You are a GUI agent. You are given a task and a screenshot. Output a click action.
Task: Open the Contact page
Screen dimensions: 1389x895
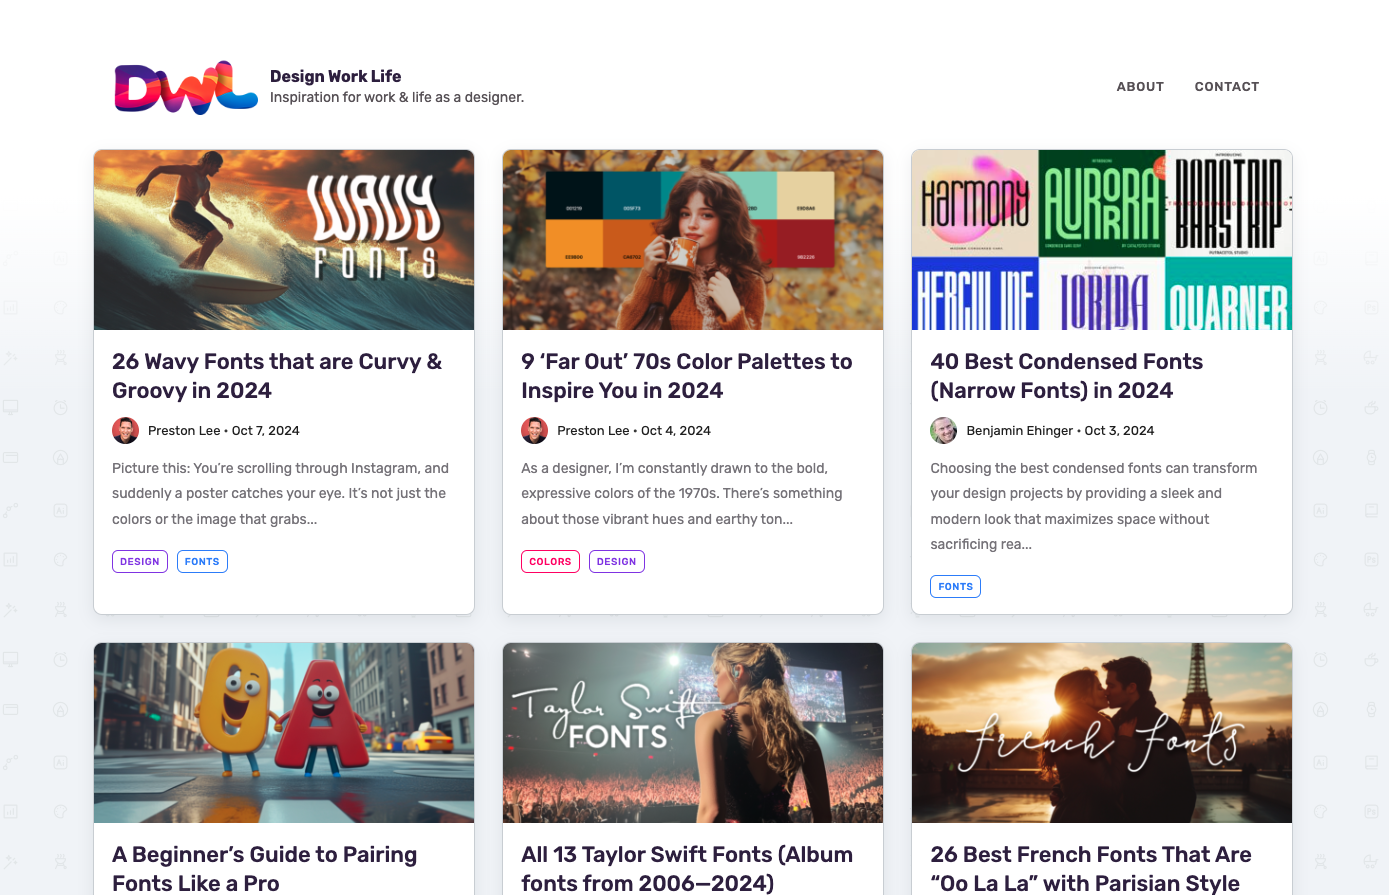[x=1227, y=87]
